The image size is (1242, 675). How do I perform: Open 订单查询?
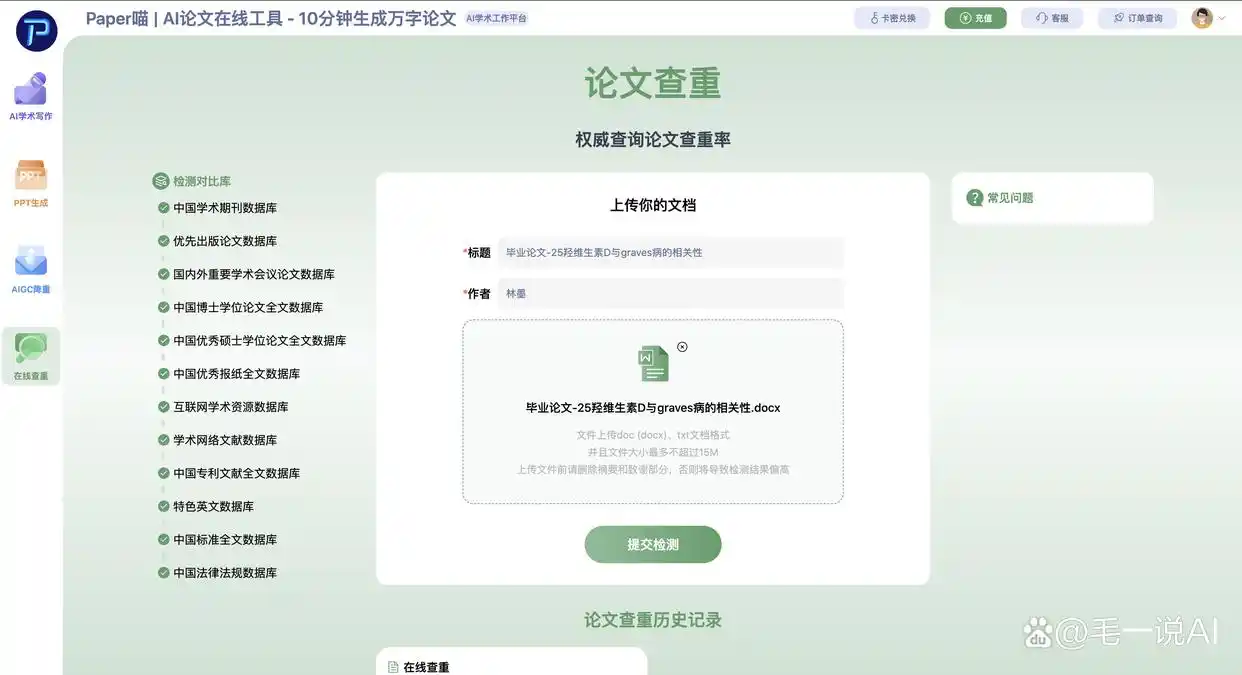[x=1137, y=17]
